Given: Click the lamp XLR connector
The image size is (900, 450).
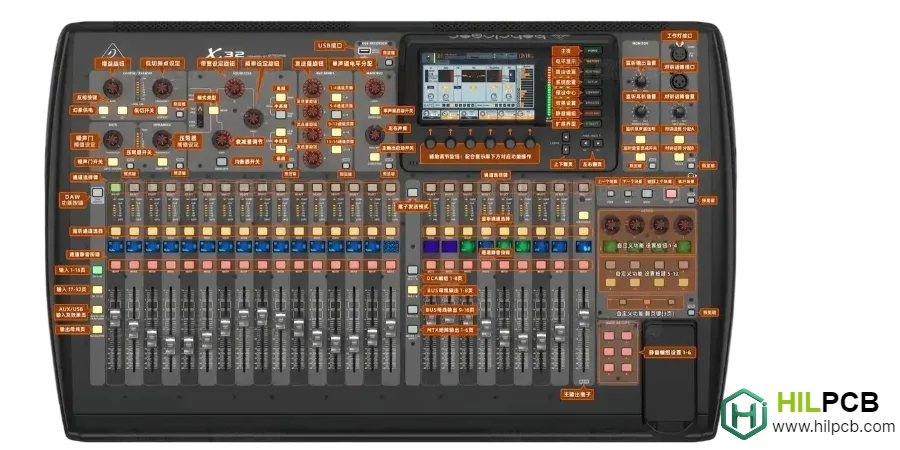Looking at the screenshot, I should 680,53.
